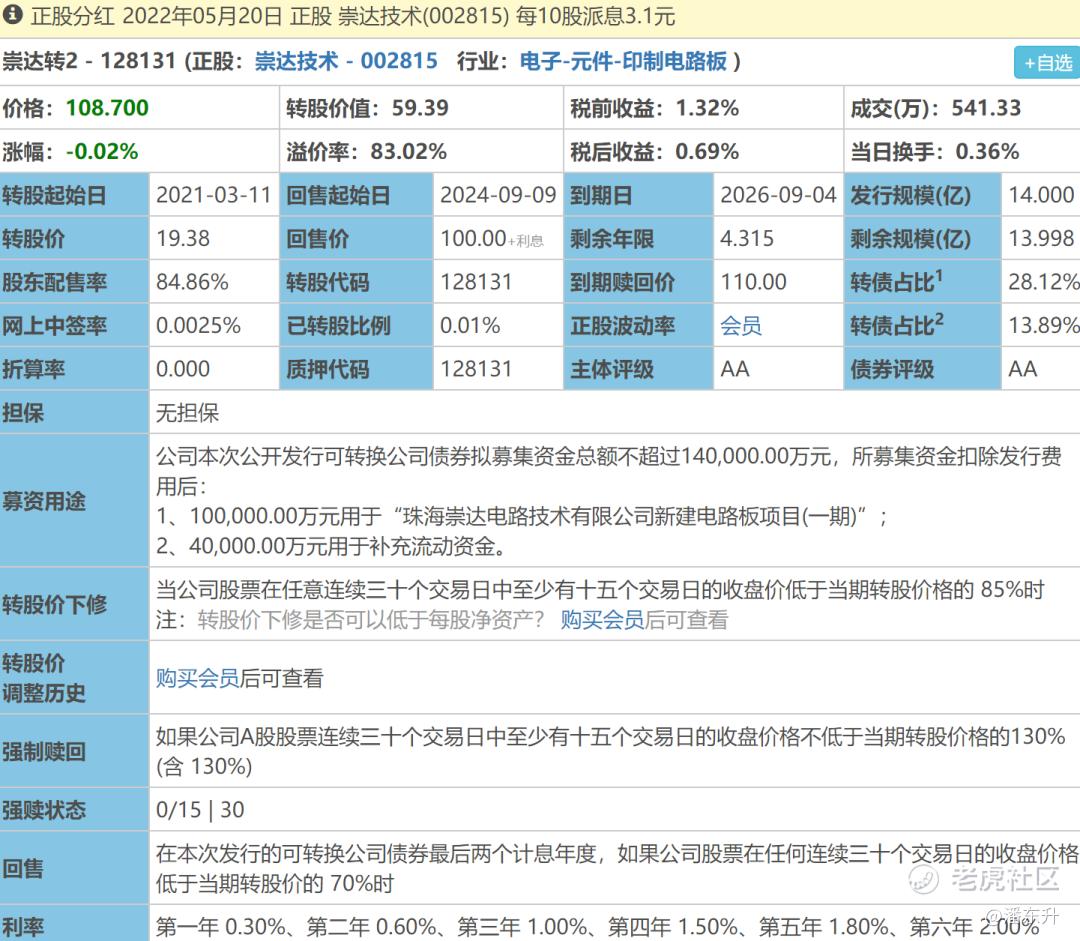Select 税后收益 value 0.69%

pyautogui.click(x=707, y=151)
